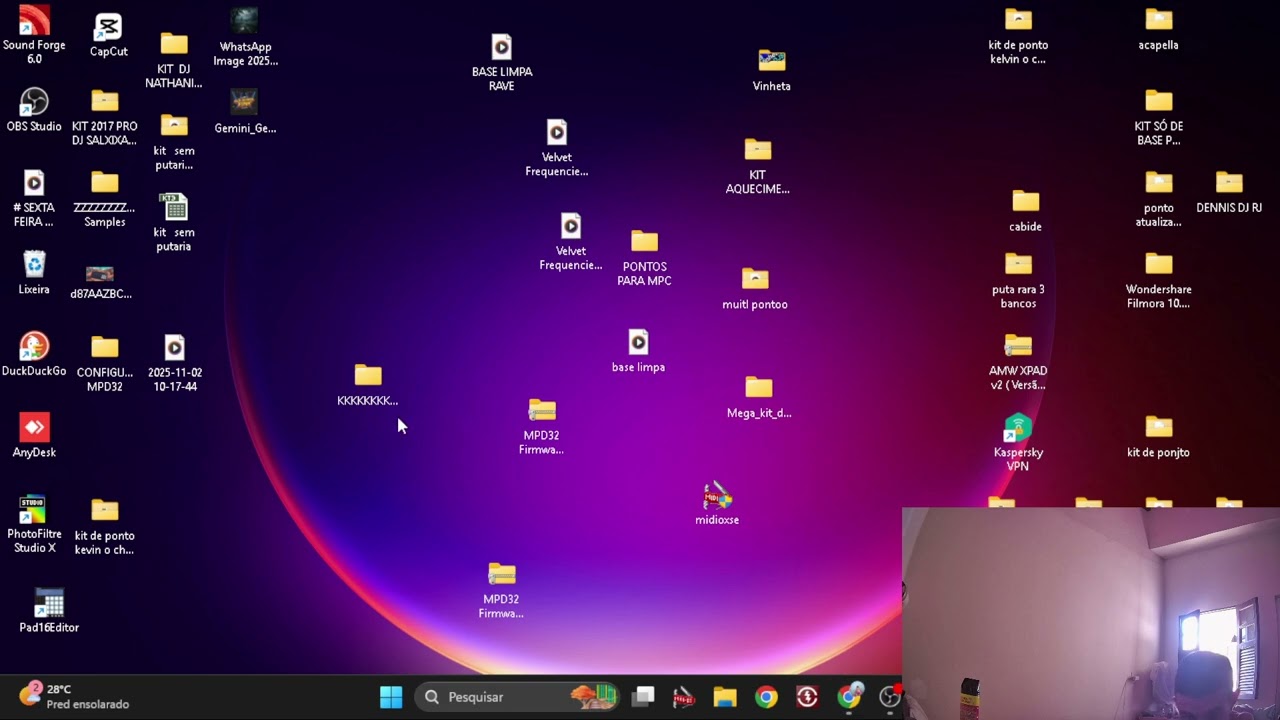Select the OBS Studio desktop shortcut
This screenshot has width=1280, height=720.
34,110
